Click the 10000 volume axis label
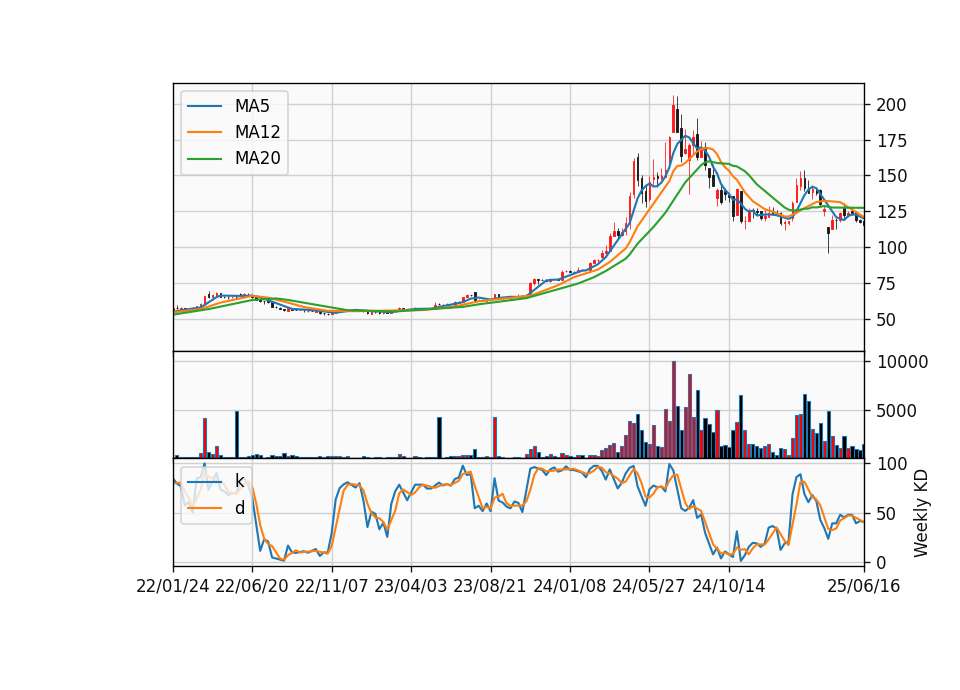The image size is (960, 690). pos(902,362)
